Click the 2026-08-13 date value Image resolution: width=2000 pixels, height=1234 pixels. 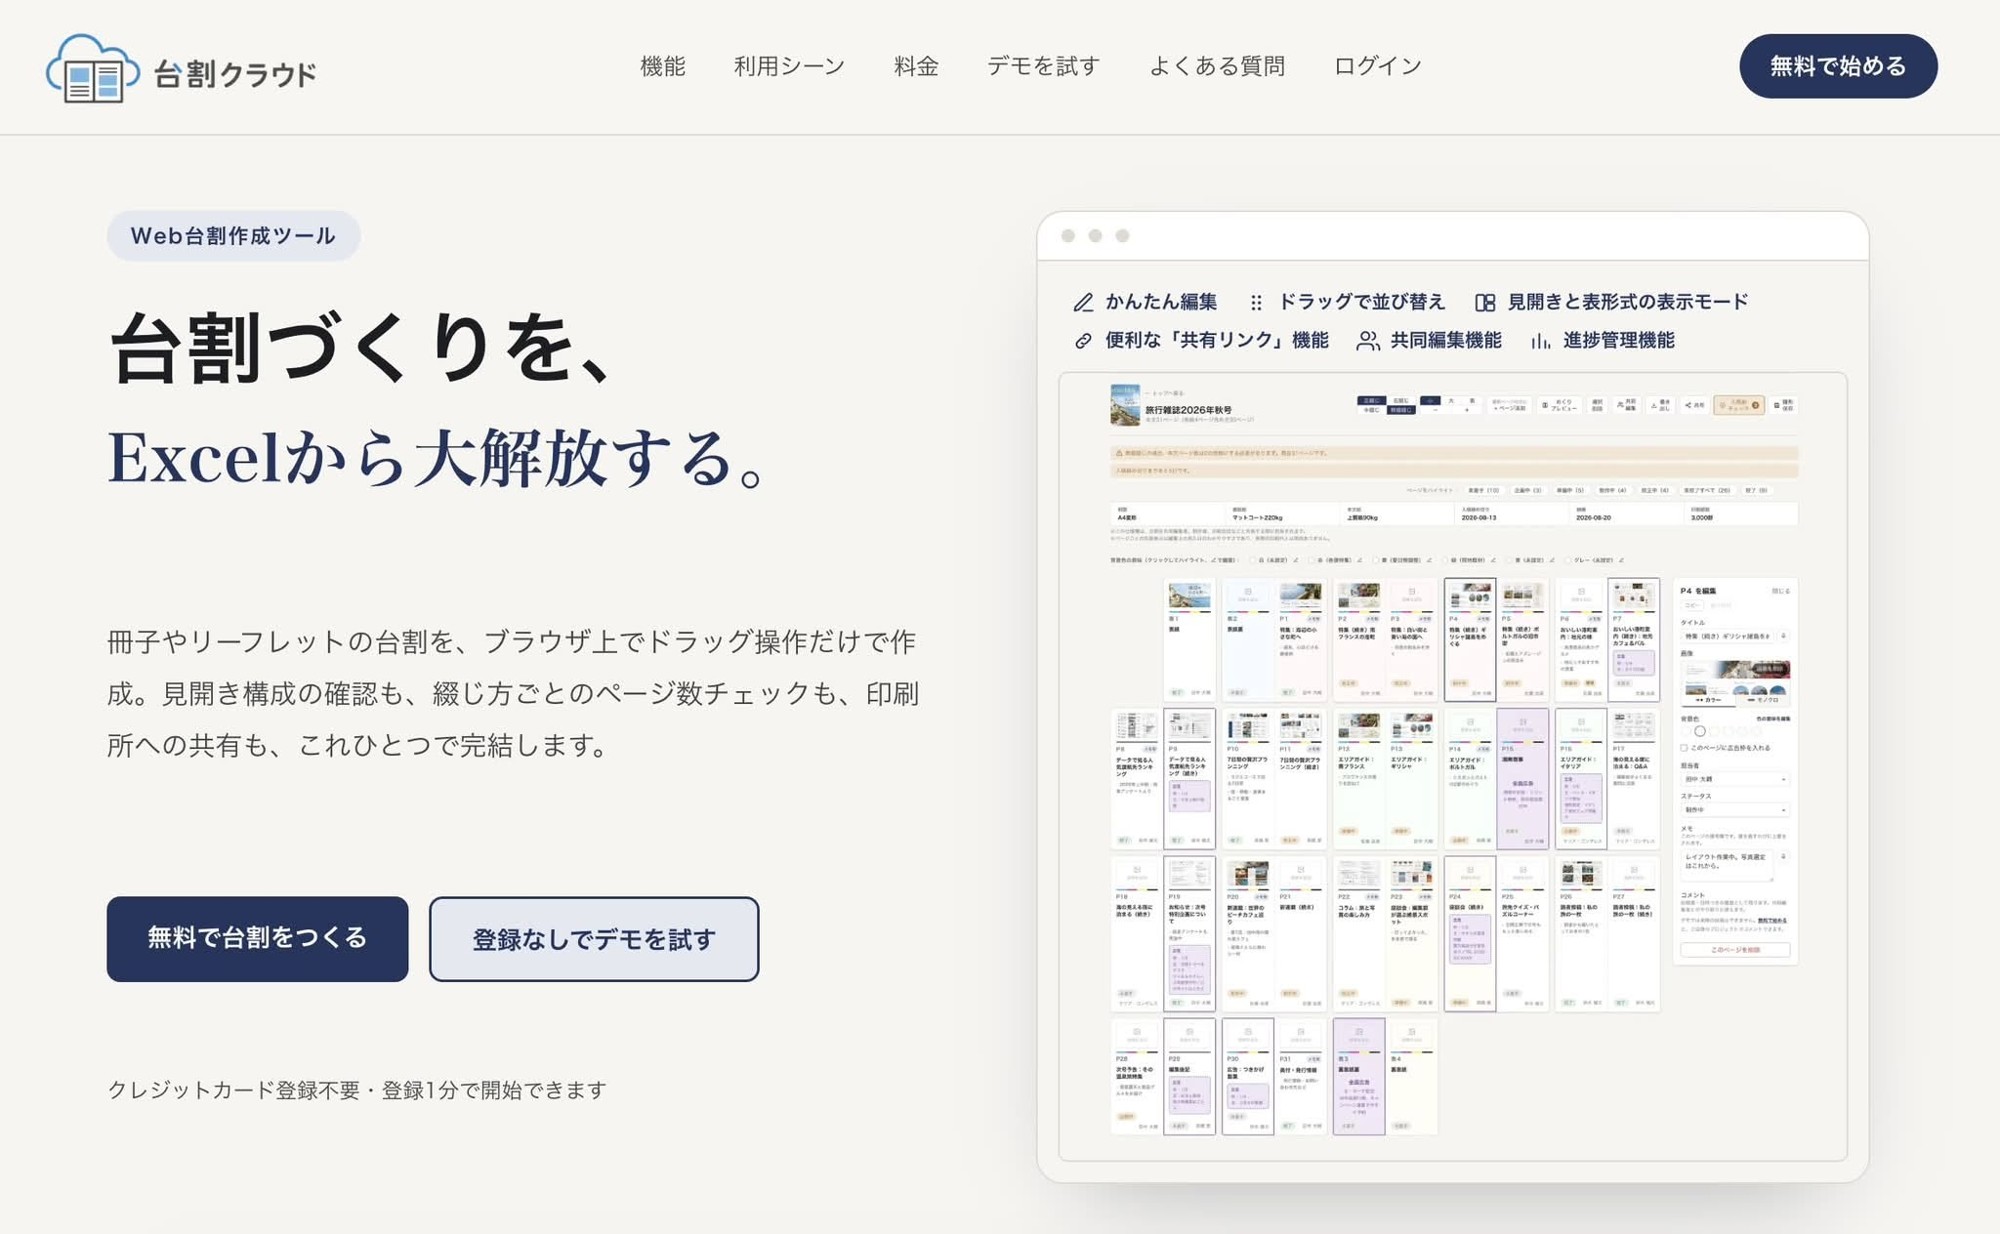pos(1479,518)
